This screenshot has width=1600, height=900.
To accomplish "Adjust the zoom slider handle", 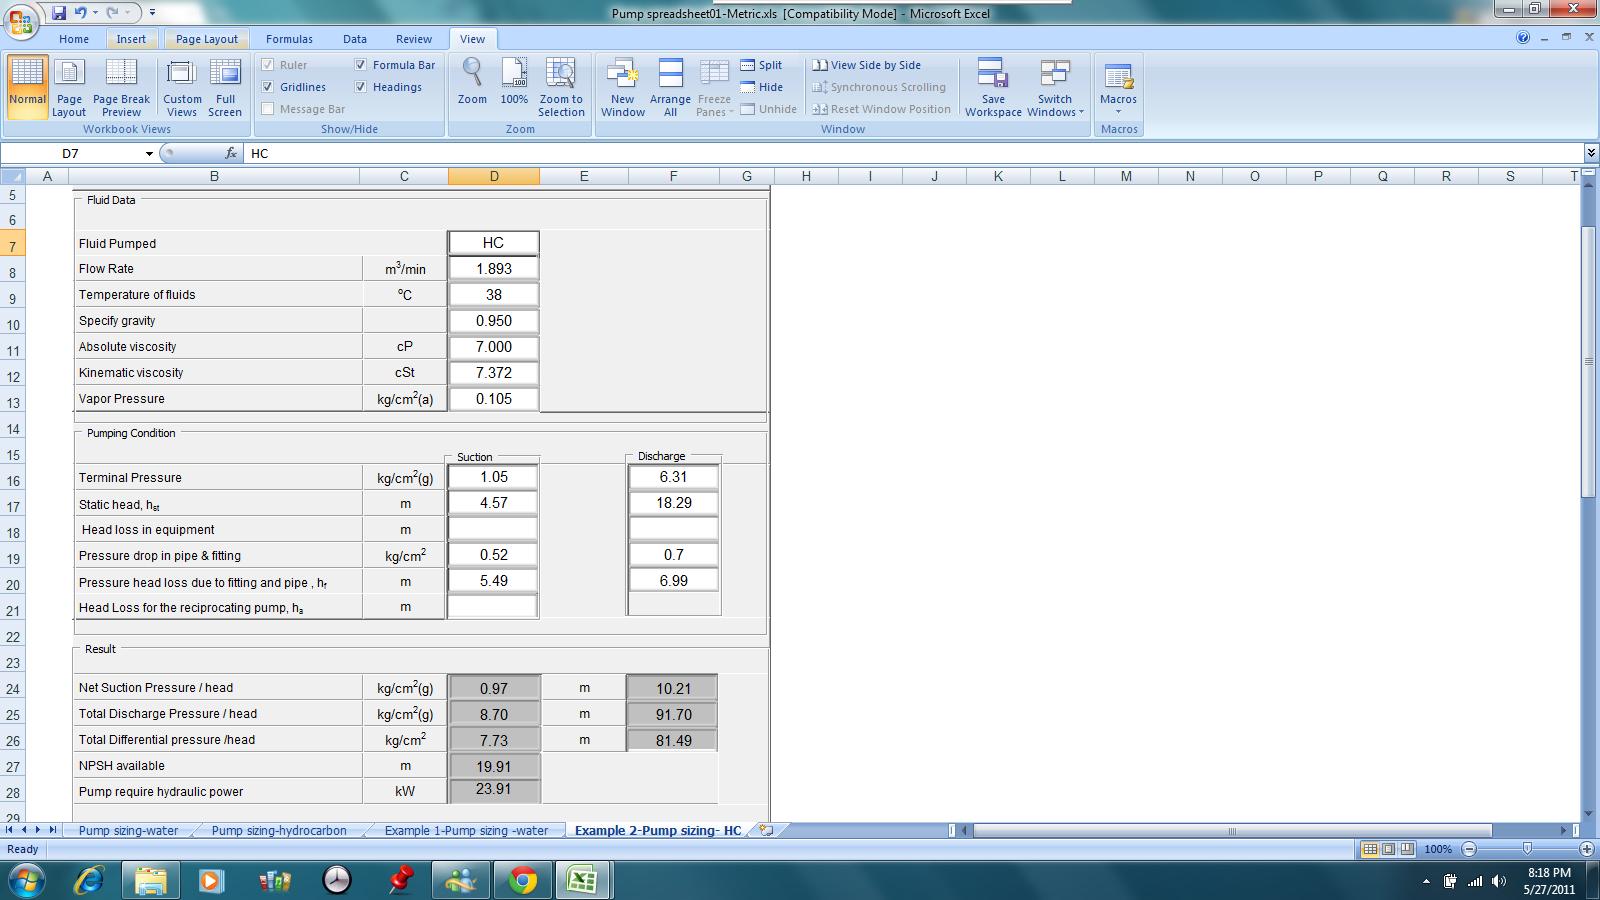I will pos(1527,849).
